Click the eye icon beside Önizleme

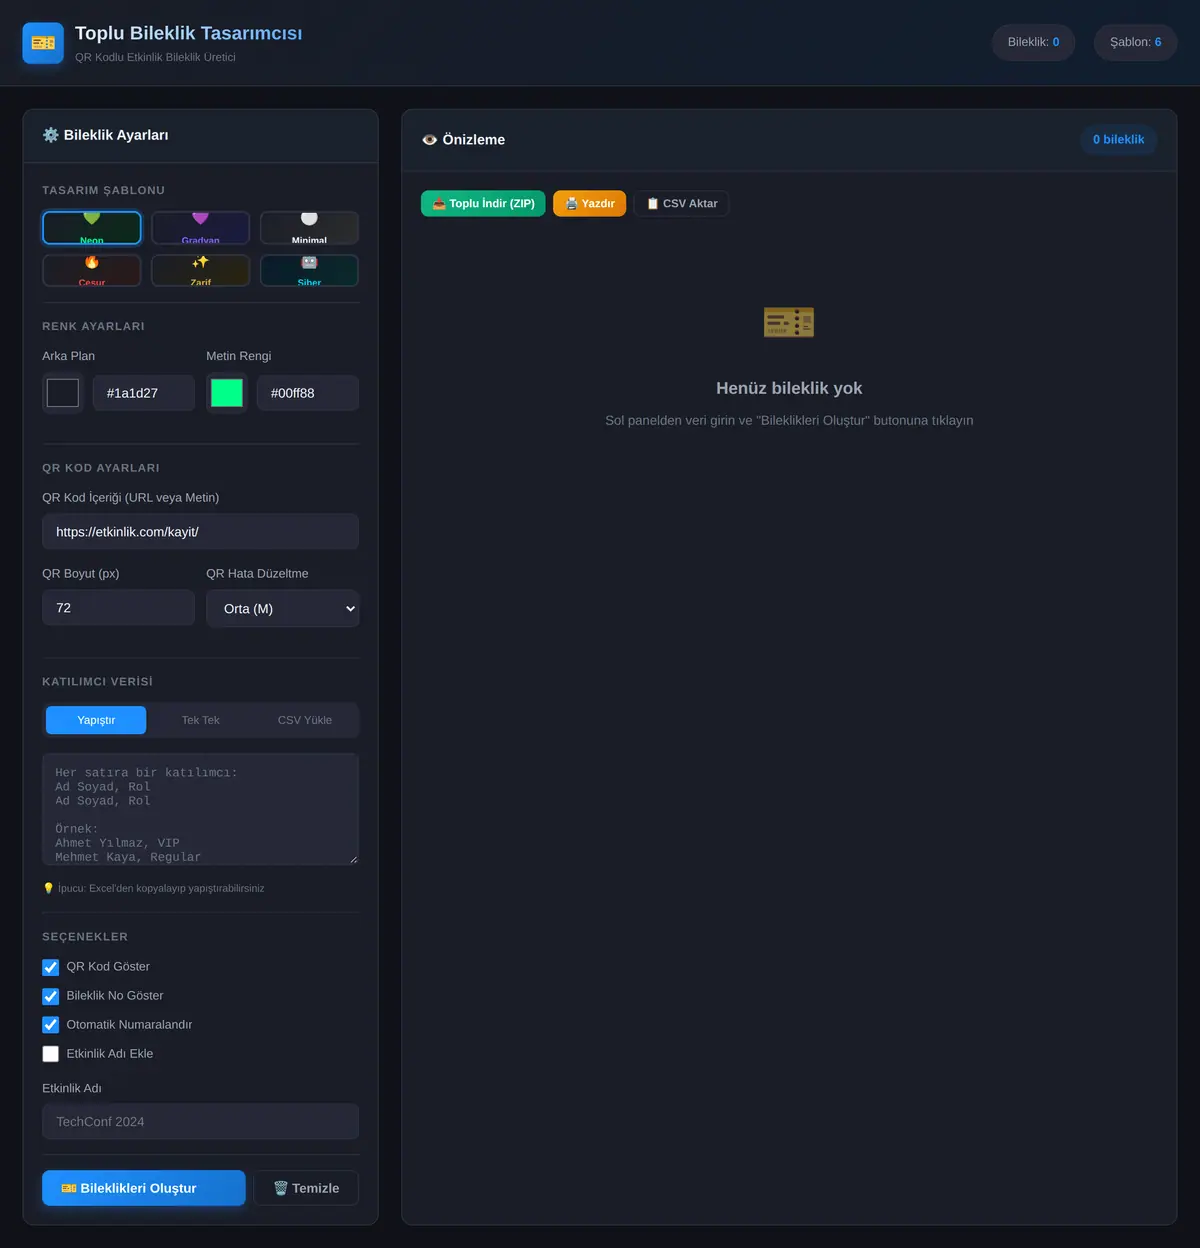pyautogui.click(x=430, y=140)
